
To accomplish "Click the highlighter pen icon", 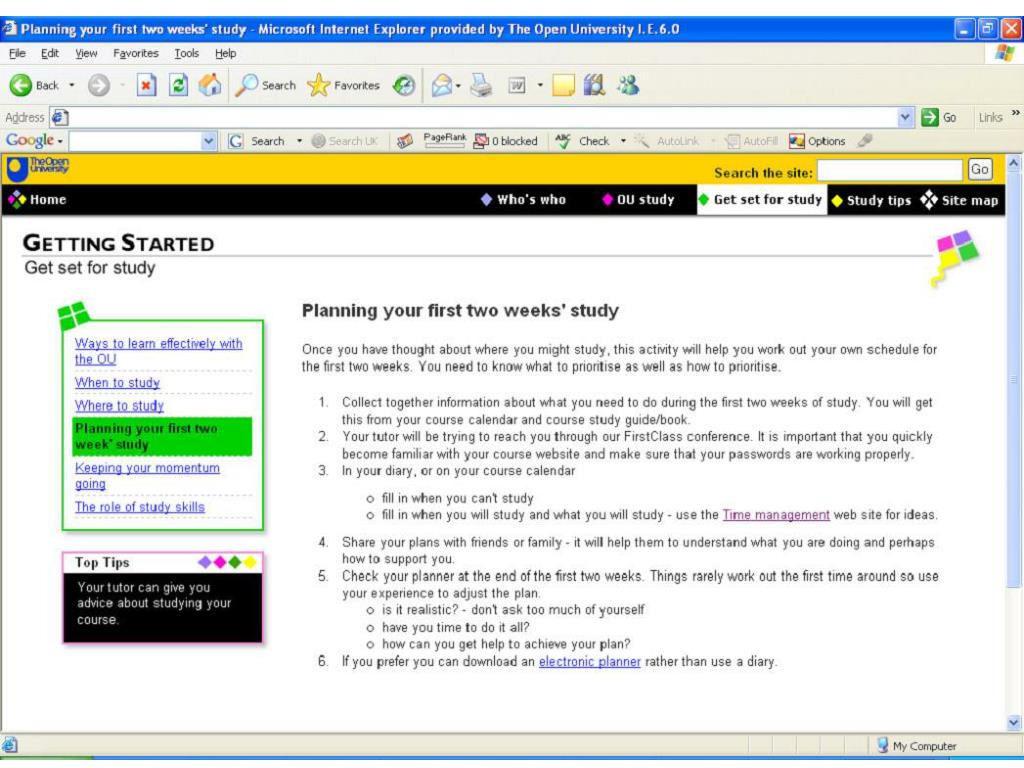I will tap(865, 140).
